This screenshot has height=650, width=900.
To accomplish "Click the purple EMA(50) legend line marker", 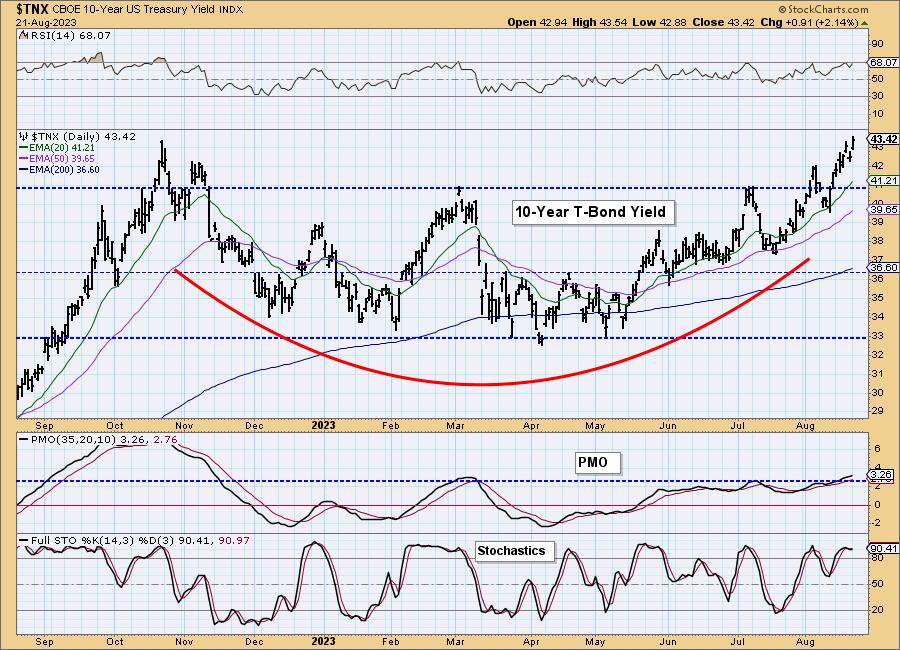I will click(23, 158).
